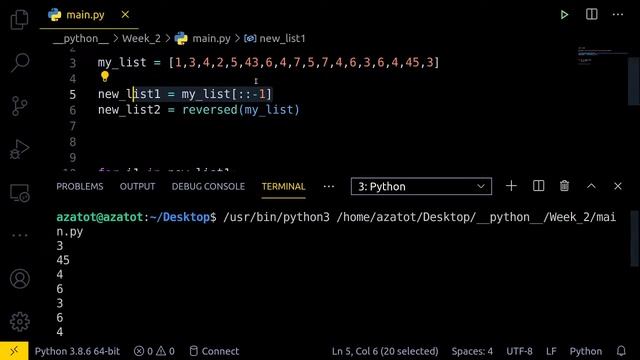Viewport: 640px width, 360px height.
Task: Open the Remote Explorer view
Action: point(19,193)
